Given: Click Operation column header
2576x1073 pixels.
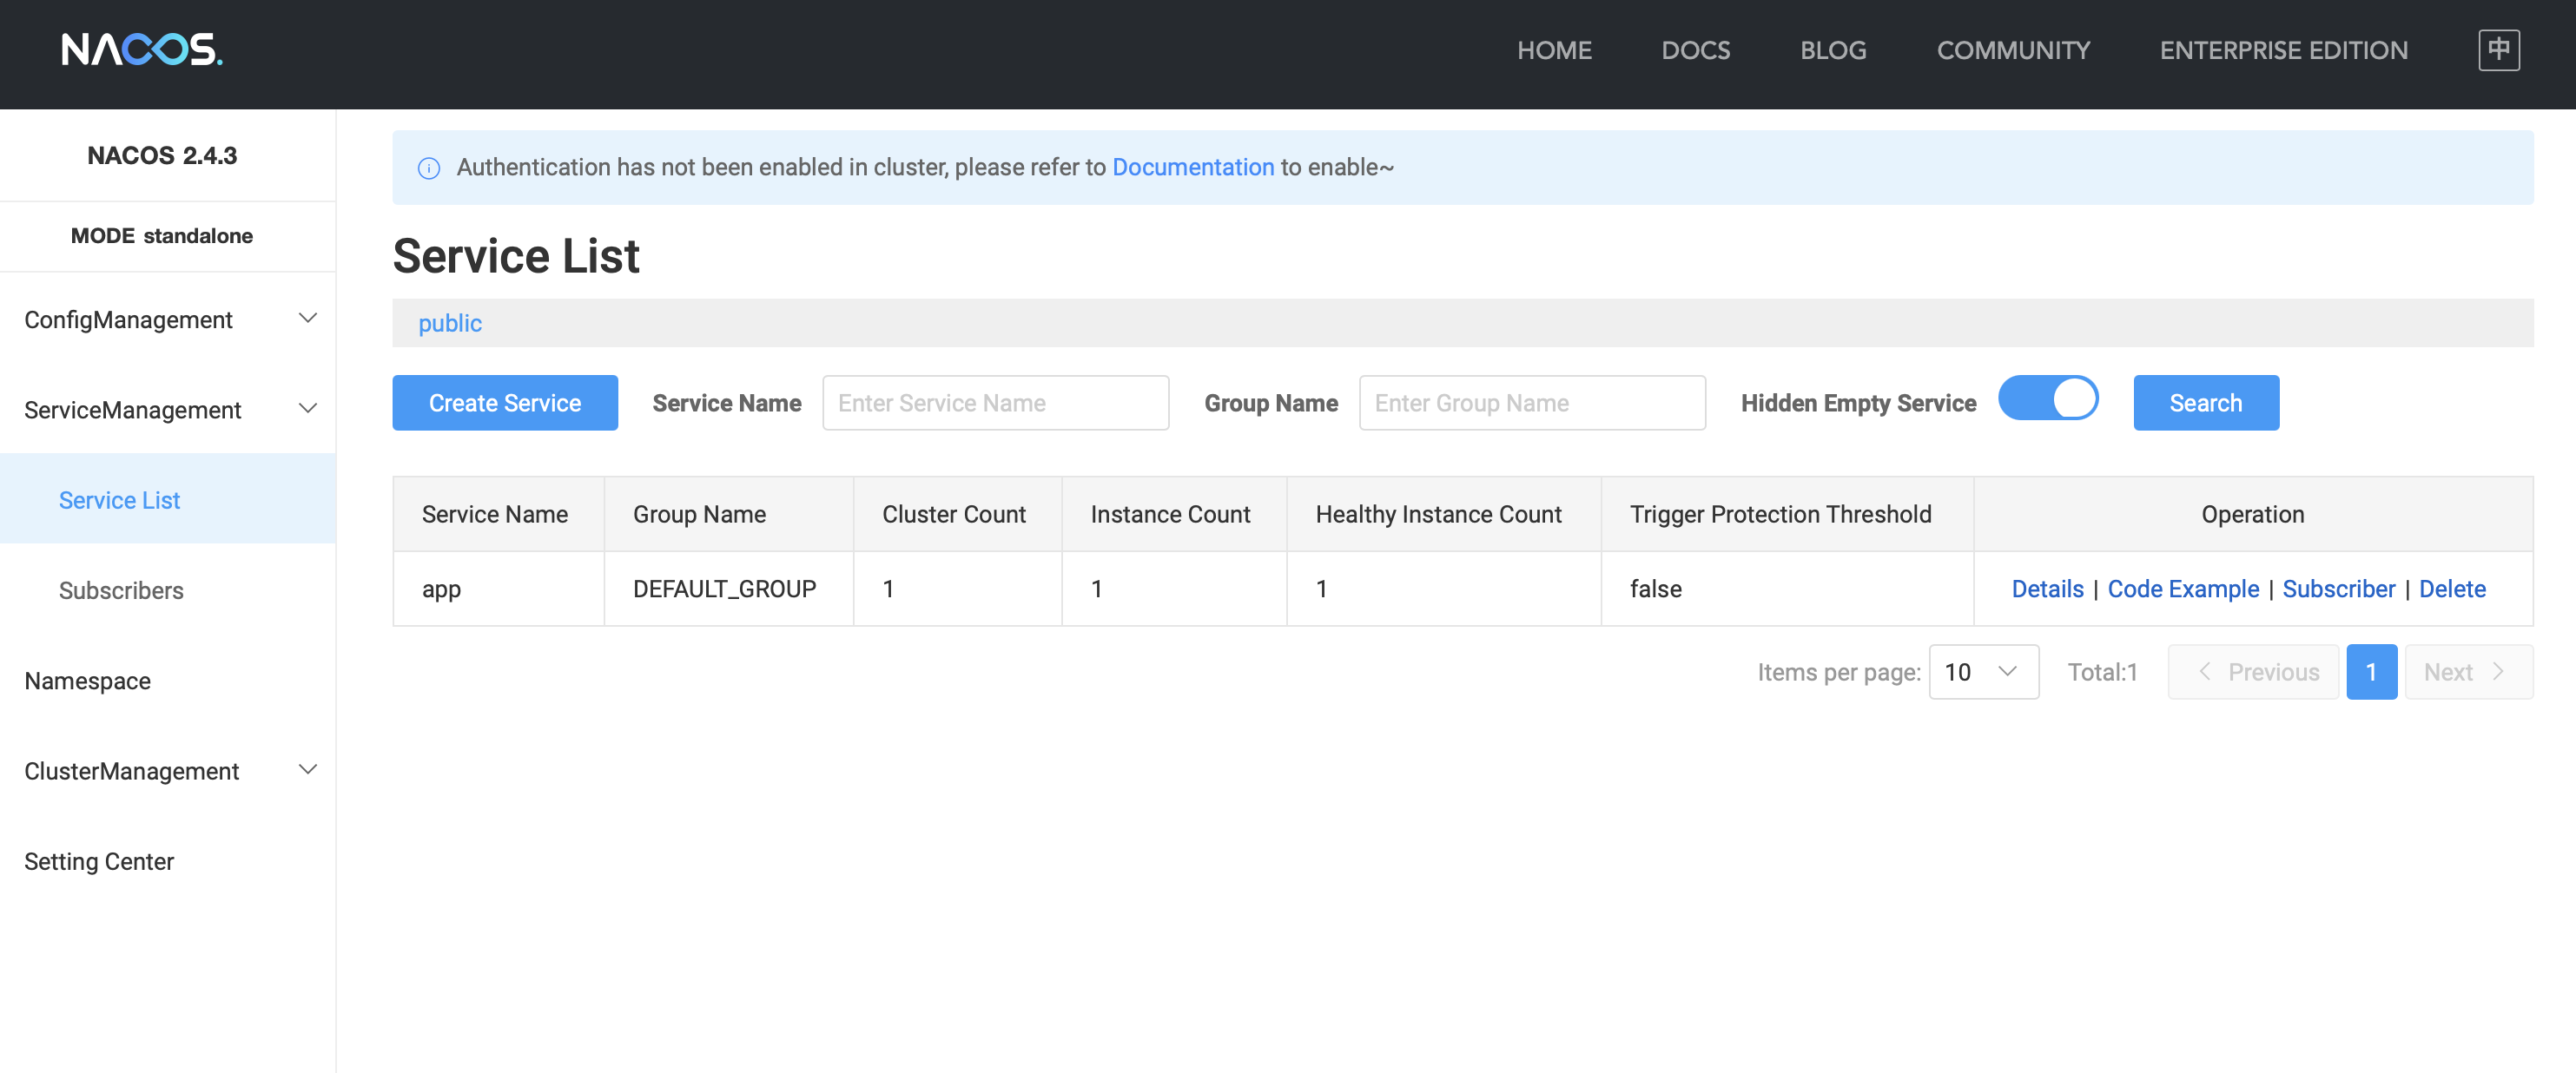Looking at the screenshot, I should (2253, 514).
